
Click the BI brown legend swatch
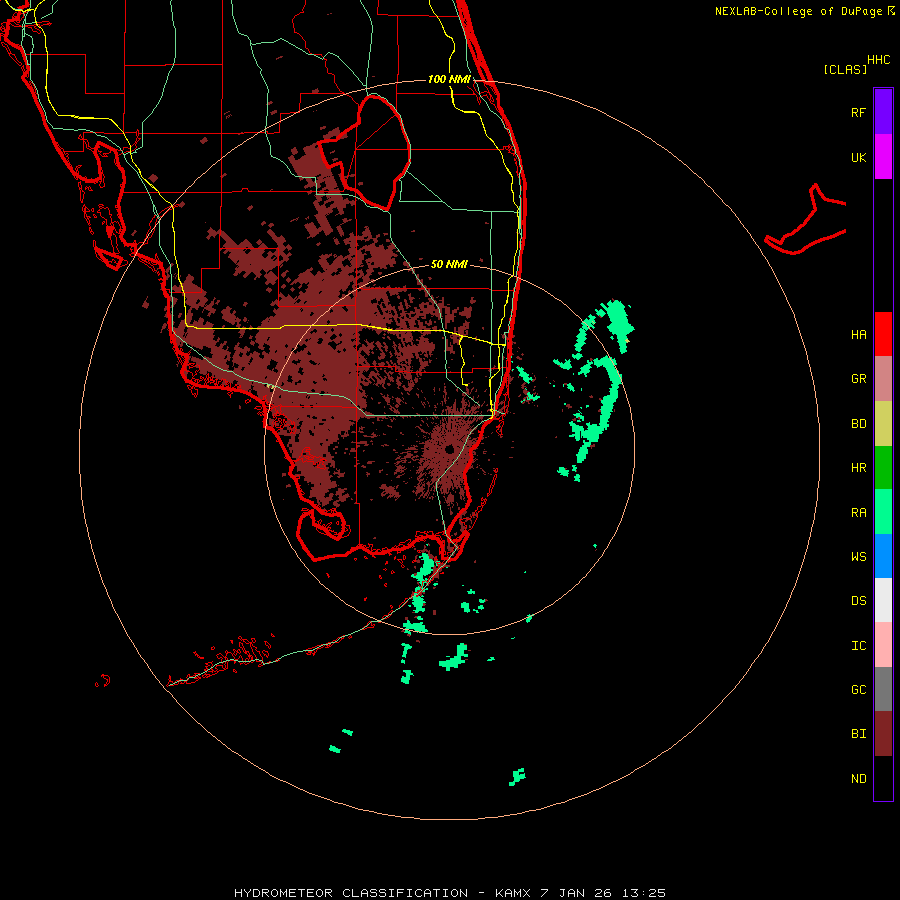[883, 734]
